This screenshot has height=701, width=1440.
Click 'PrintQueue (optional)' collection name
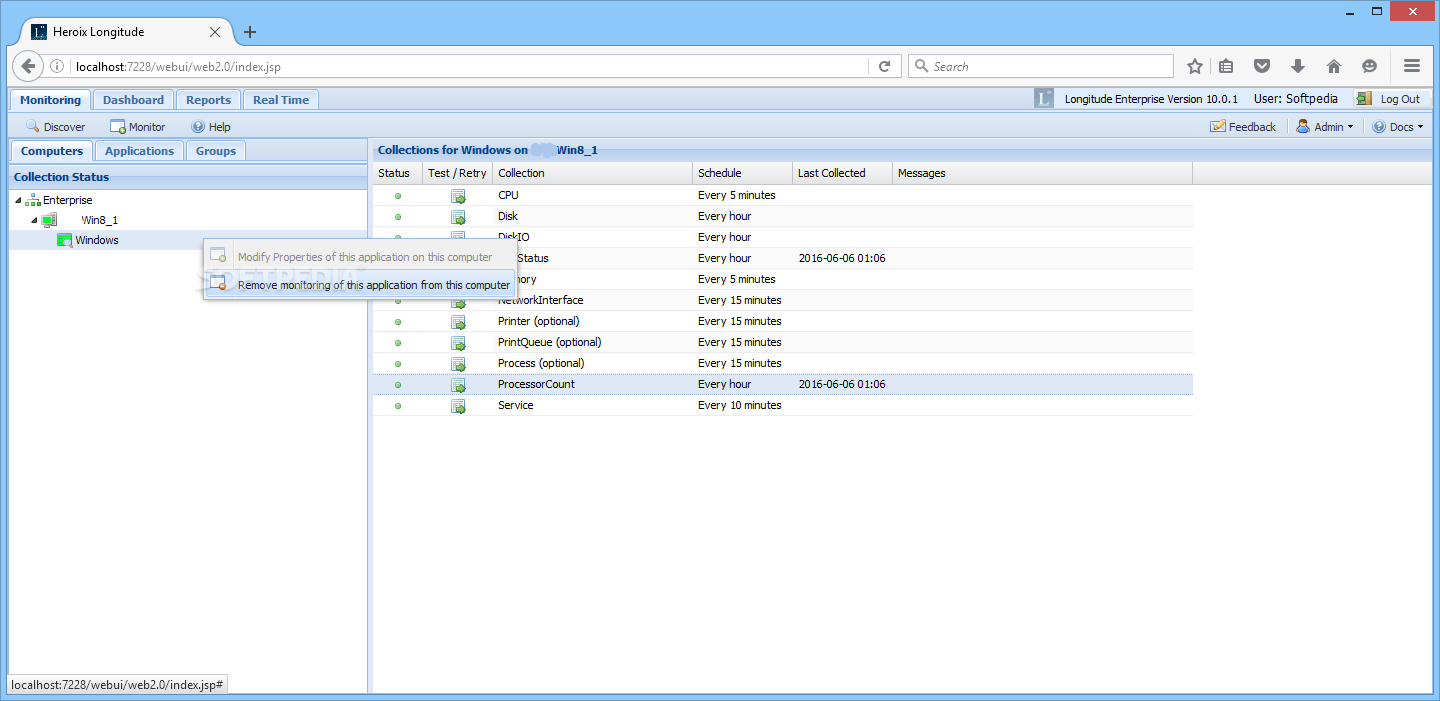[x=549, y=343]
